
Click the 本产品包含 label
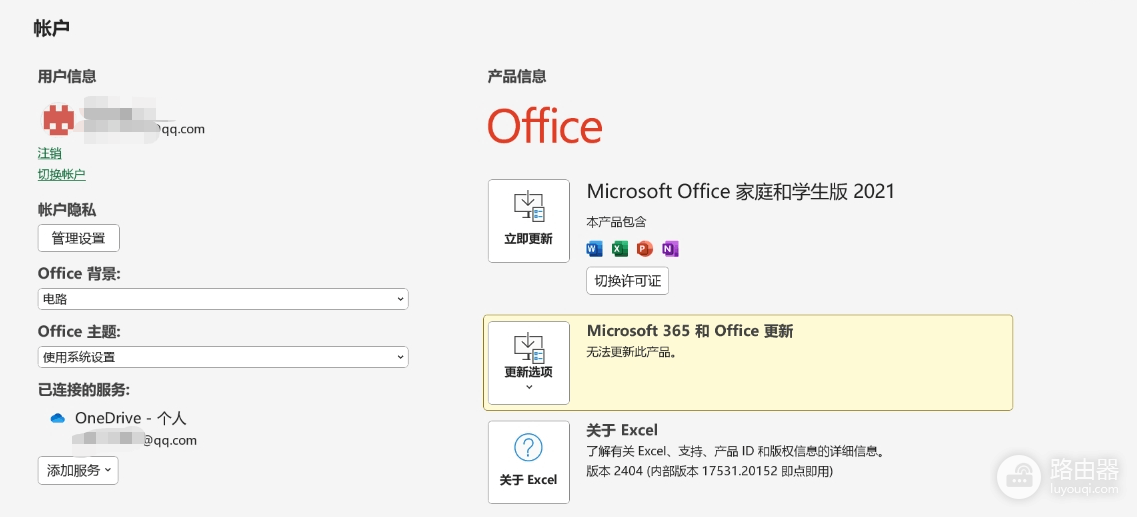coord(616,221)
